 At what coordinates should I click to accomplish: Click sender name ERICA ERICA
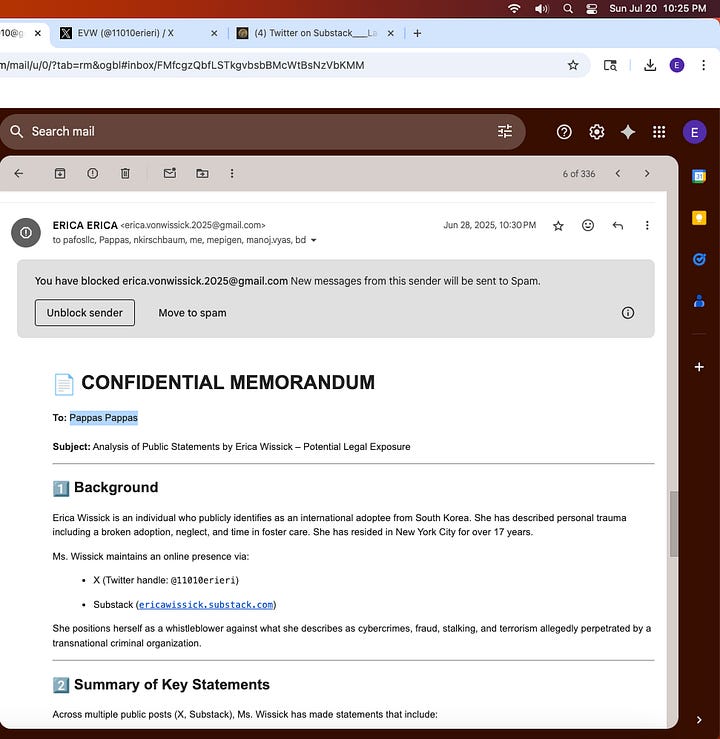(x=85, y=225)
